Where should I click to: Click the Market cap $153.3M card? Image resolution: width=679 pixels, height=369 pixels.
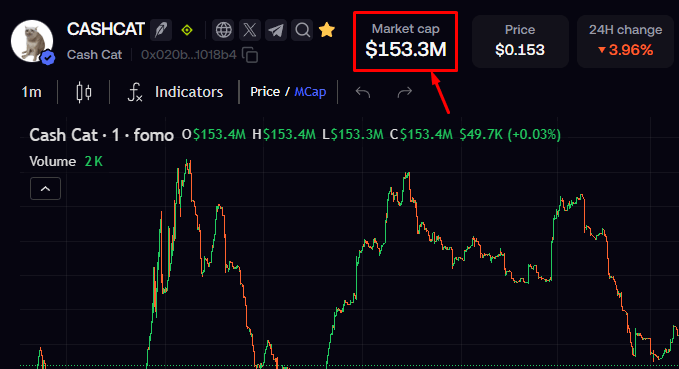(x=405, y=41)
